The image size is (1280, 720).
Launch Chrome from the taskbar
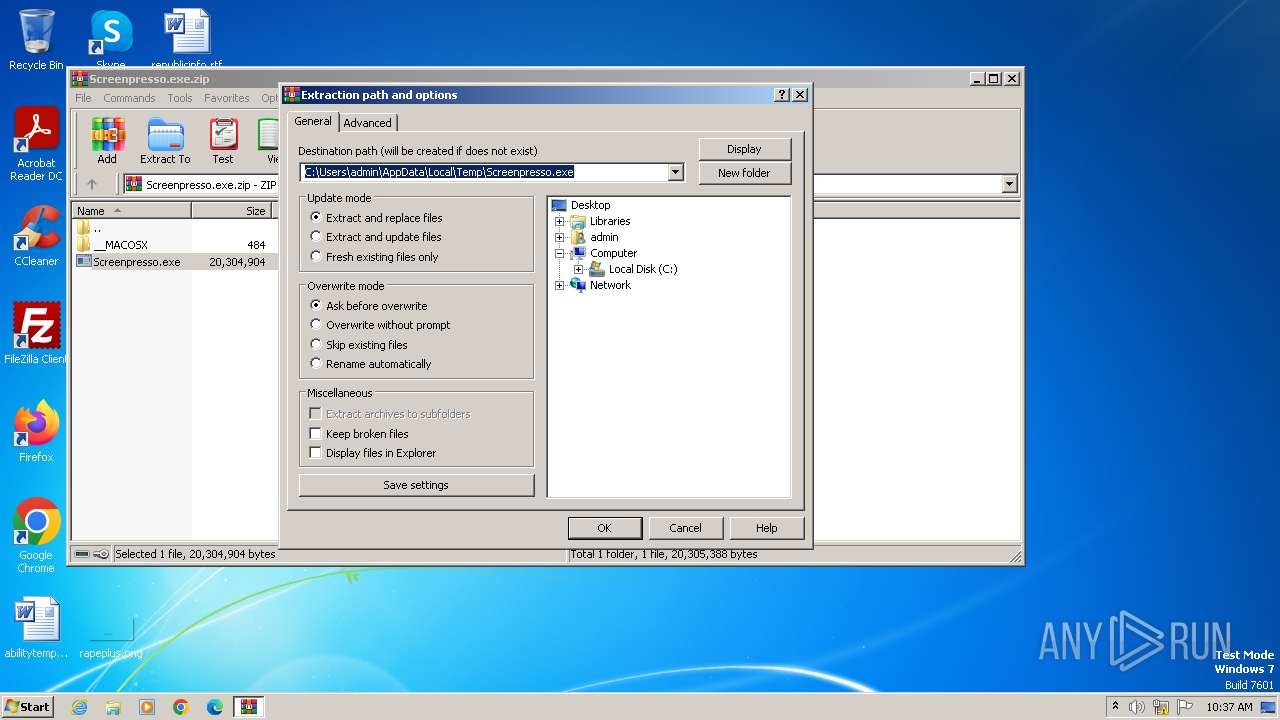(x=181, y=707)
